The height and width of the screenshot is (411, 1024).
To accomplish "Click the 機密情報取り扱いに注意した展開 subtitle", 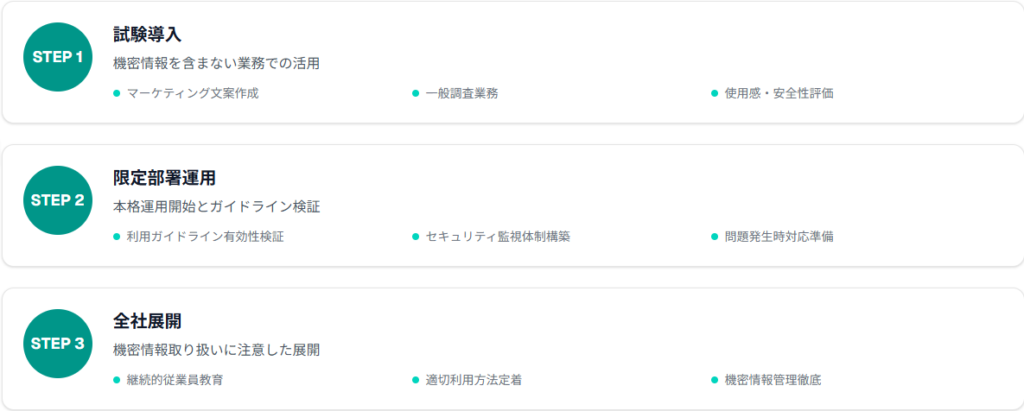I will (x=216, y=351).
